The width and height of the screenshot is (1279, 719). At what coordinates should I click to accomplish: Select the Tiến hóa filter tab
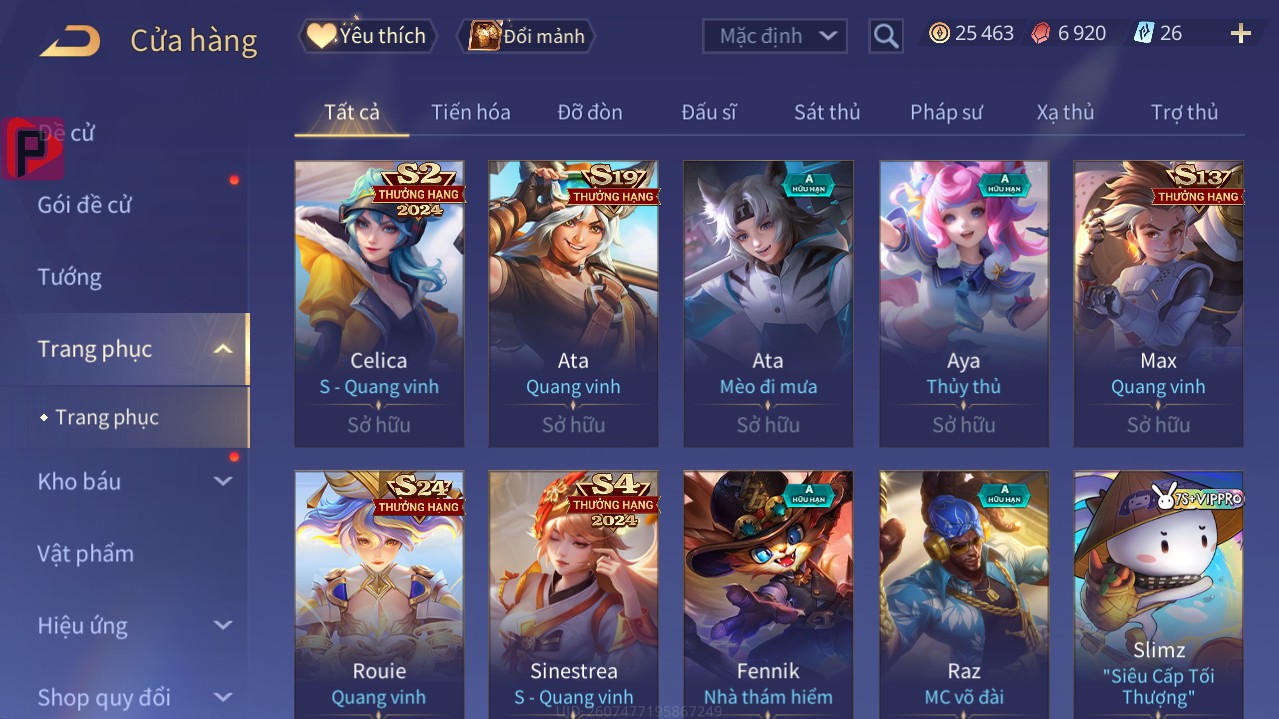click(471, 112)
